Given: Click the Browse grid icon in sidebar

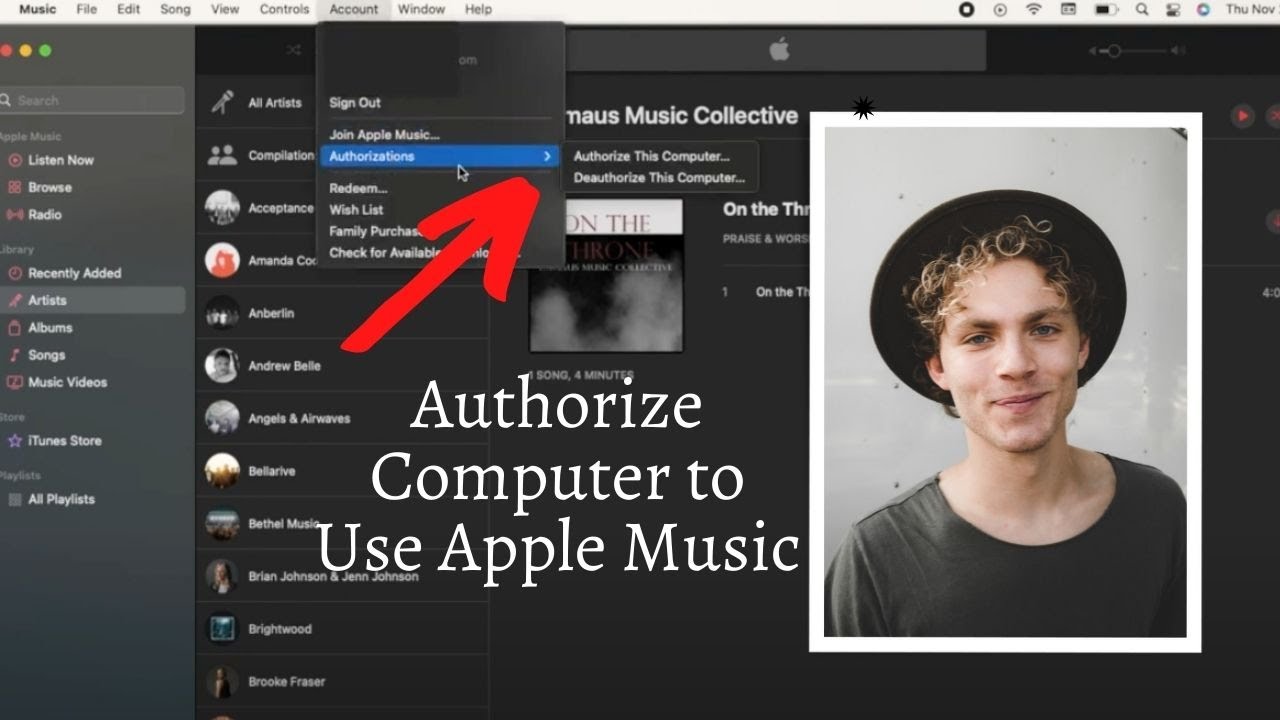Looking at the screenshot, I should pyautogui.click(x=14, y=187).
